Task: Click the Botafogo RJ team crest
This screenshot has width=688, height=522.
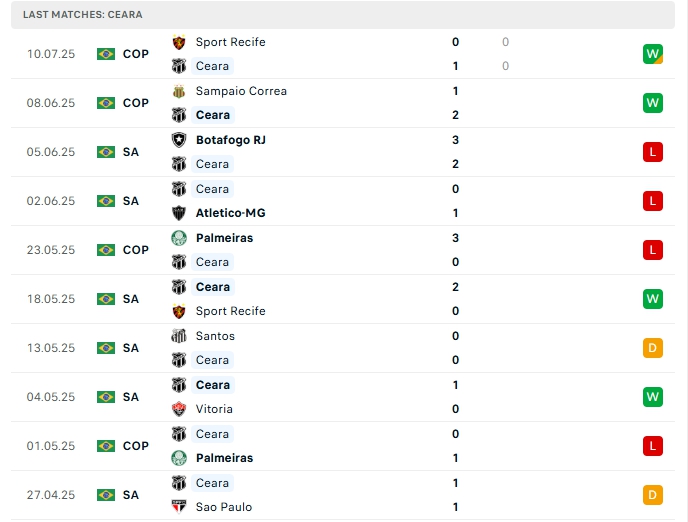Action: [x=179, y=140]
